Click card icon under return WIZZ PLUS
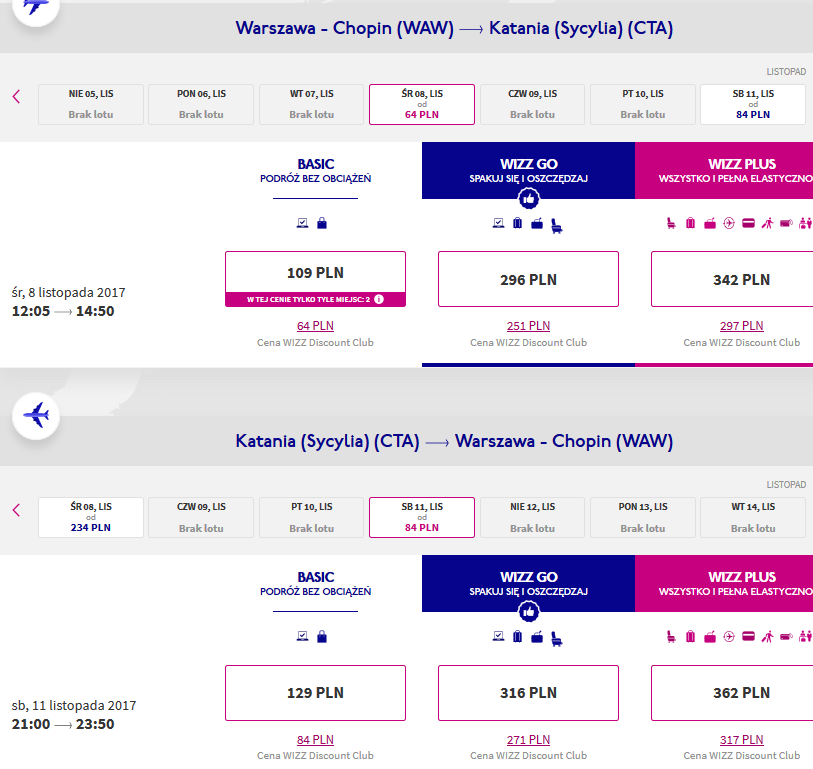813x769 pixels. click(748, 636)
